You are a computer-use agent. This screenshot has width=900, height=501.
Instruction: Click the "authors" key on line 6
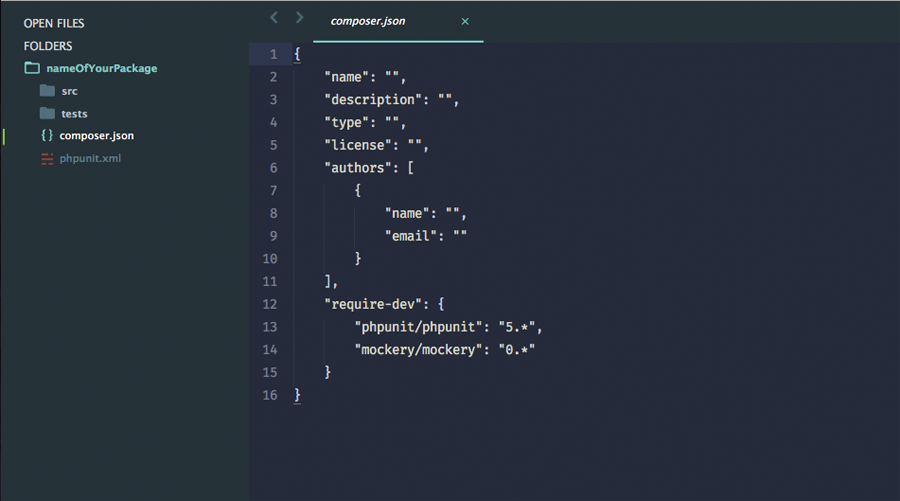358,168
